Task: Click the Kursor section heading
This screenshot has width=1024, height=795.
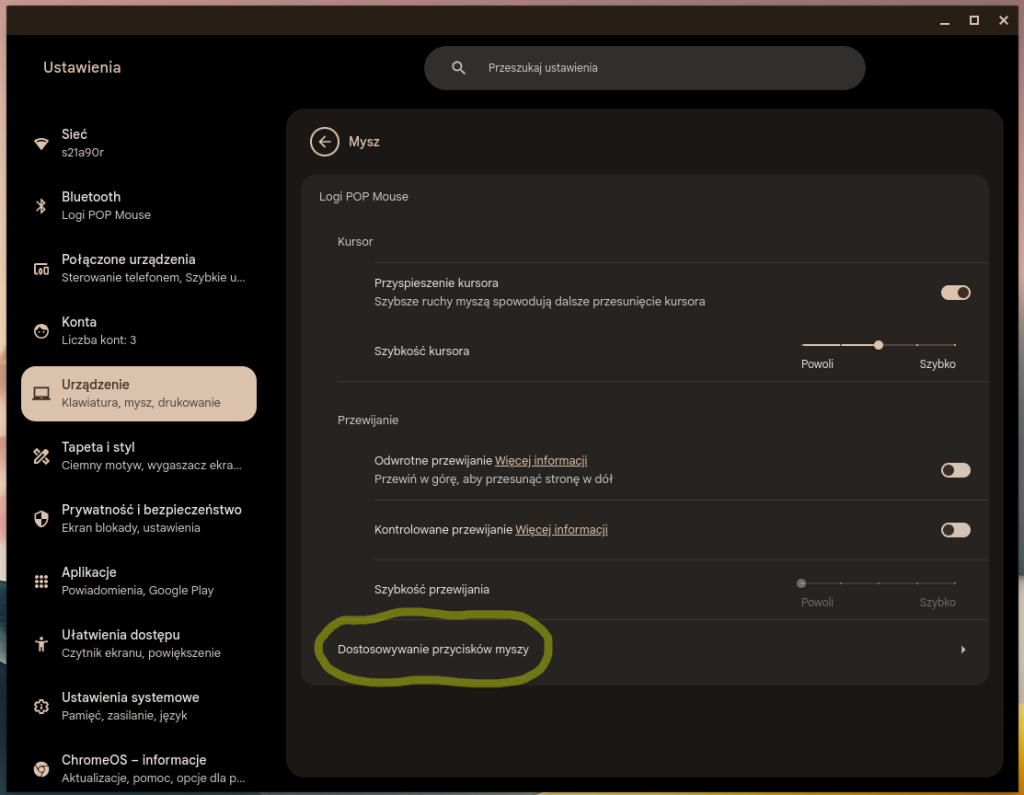Action: coord(355,242)
